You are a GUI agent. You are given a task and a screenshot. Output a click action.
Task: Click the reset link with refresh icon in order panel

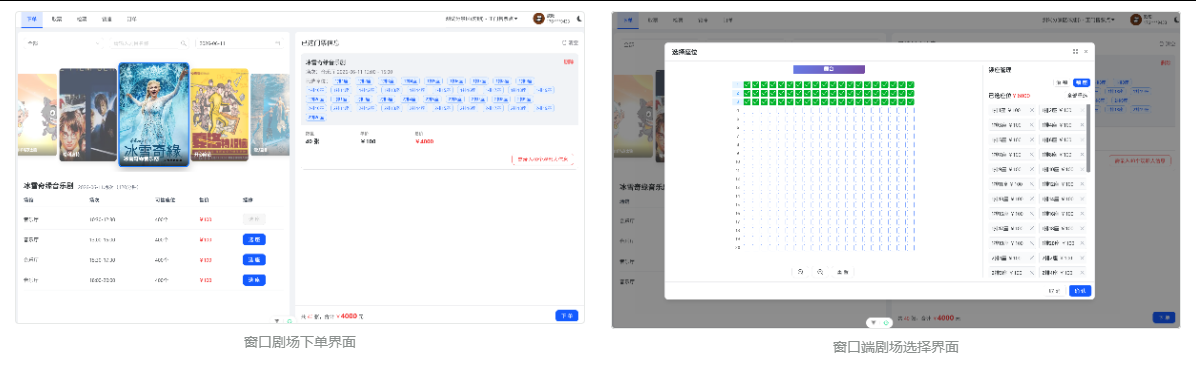click(569, 44)
